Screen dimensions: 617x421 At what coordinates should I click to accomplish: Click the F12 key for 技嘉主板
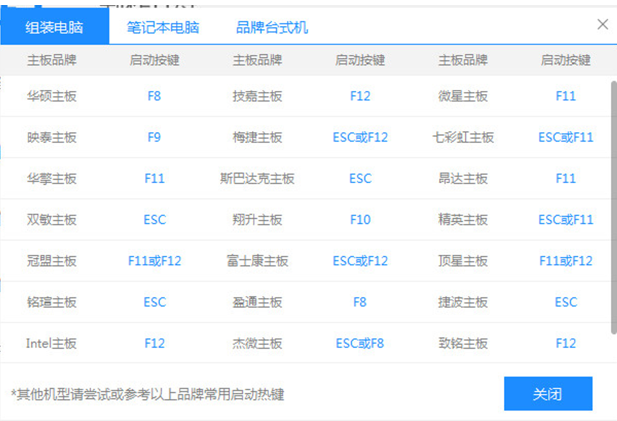[360, 96]
